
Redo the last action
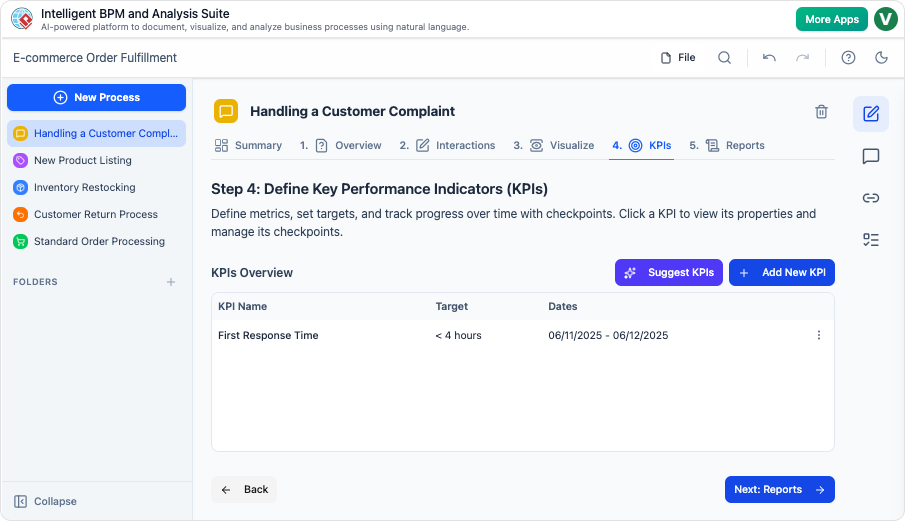click(x=803, y=58)
